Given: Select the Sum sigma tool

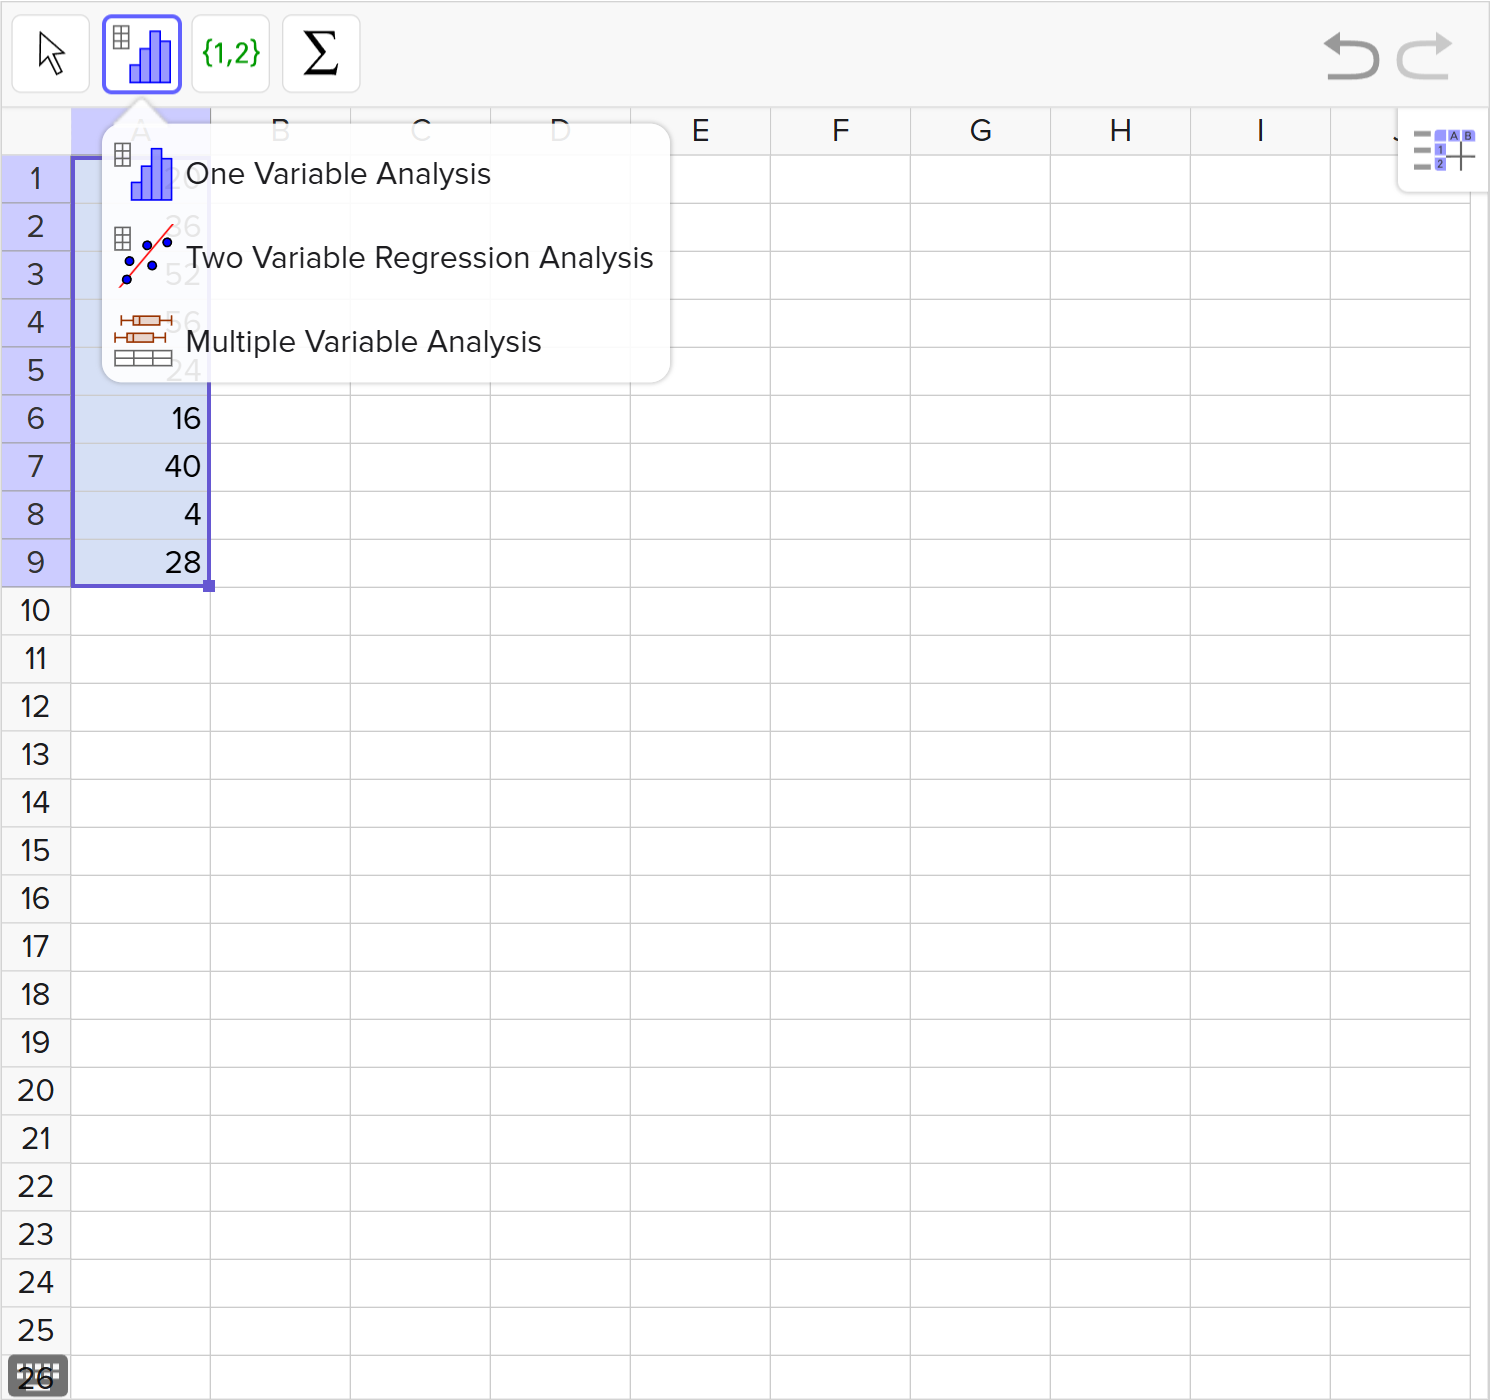Looking at the screenshot, I should [321, 54].
